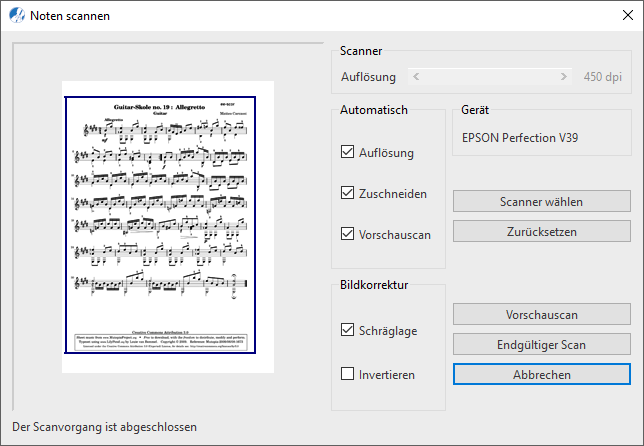Cancel with the Abbrechen button
The image size is (644, 446).
(x=541, y=375)
